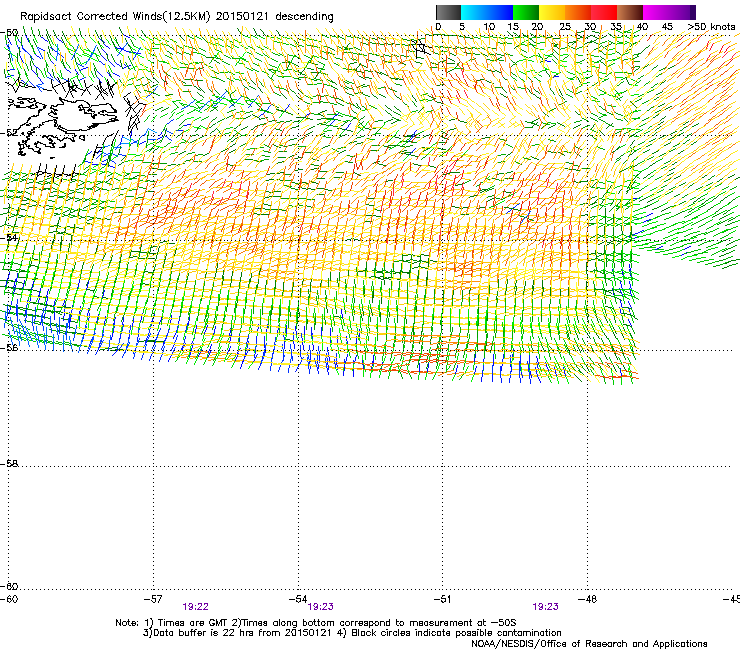This screenshot has height=650, width=740.
Task: Click the legend '40' knots tick label
Action: tap(642, 26)
